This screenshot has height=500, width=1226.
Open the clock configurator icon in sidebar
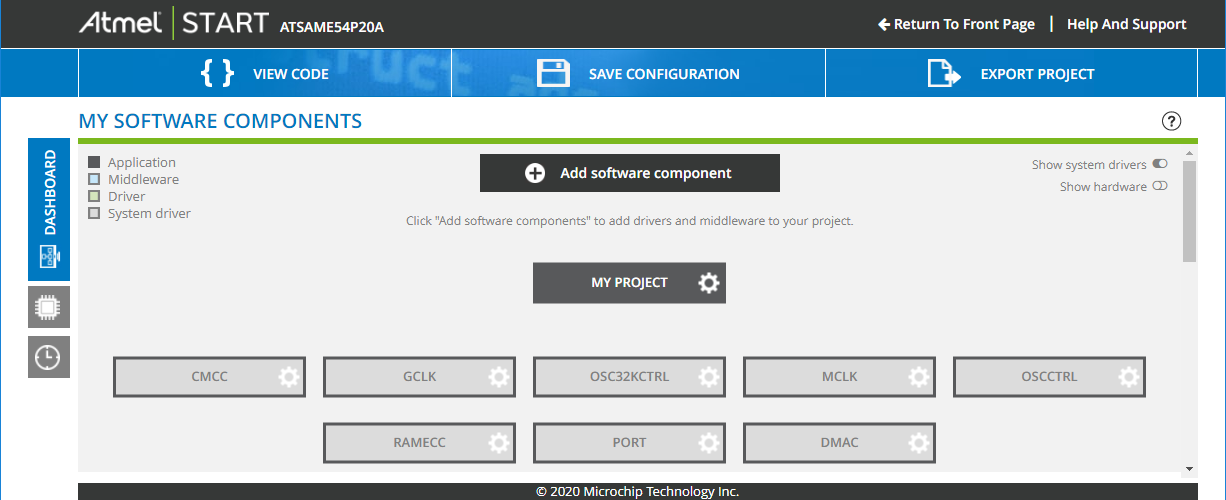pyautogui.click(x=48, y=357)
